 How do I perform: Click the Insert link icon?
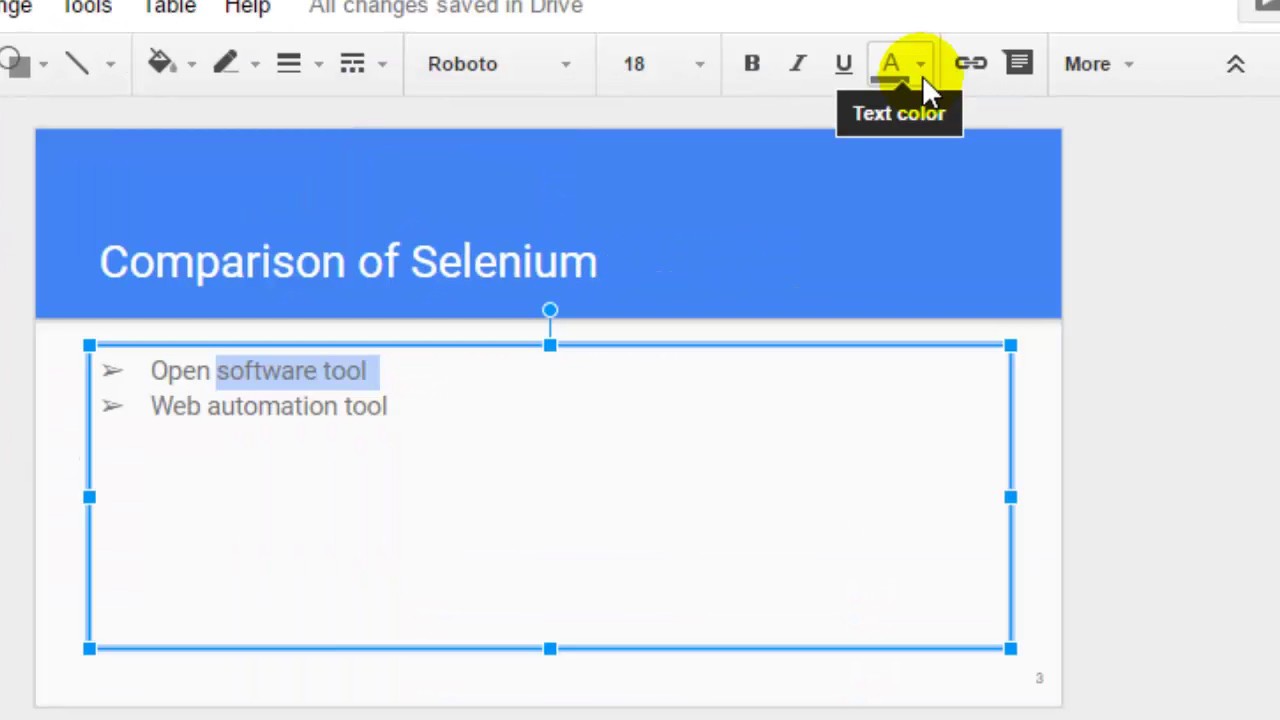click(x=969, y=63)
